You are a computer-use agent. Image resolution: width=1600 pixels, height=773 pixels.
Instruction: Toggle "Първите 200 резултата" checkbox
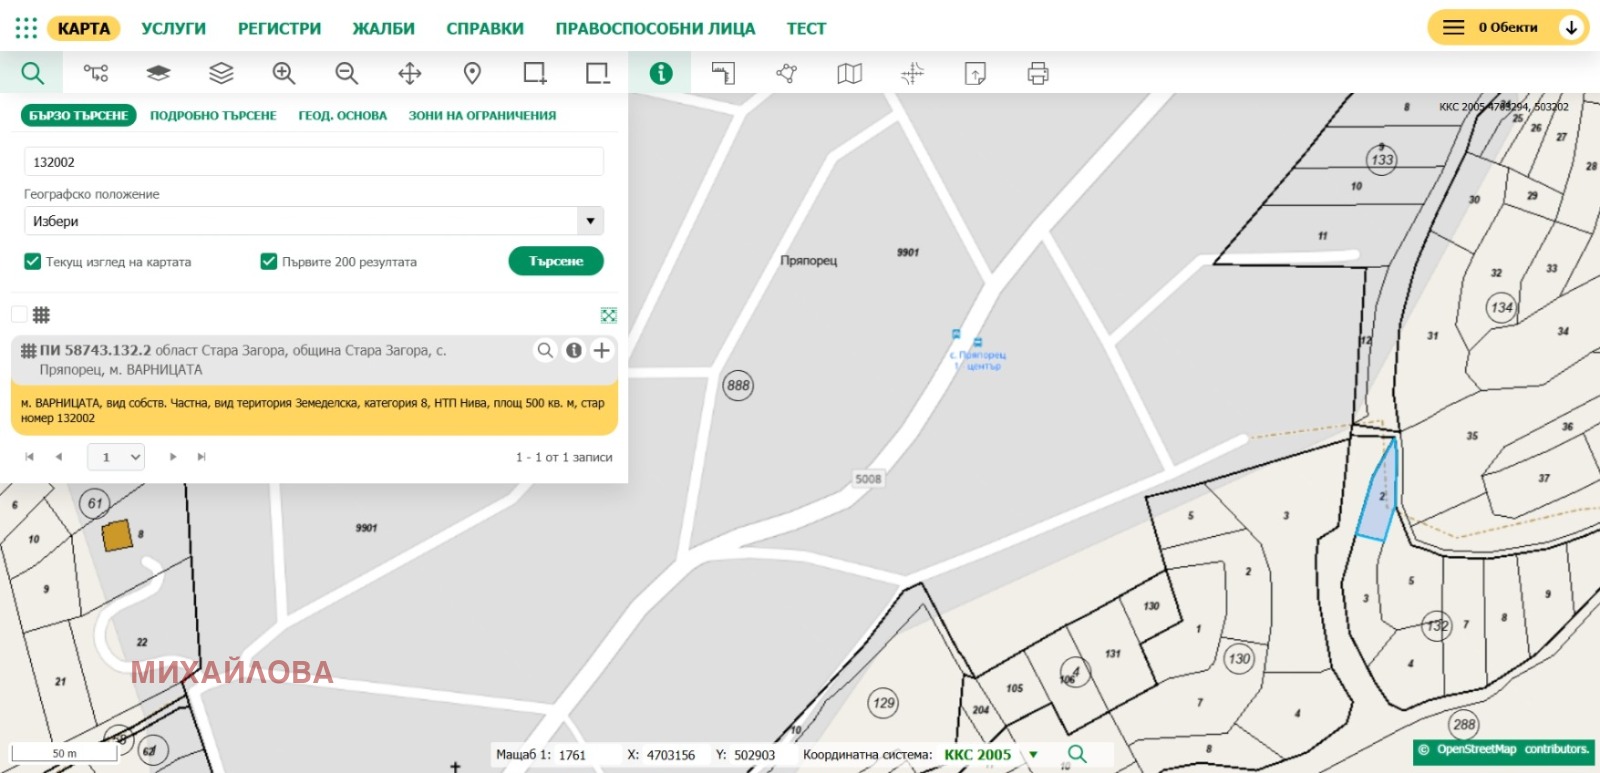coord(268,261)
